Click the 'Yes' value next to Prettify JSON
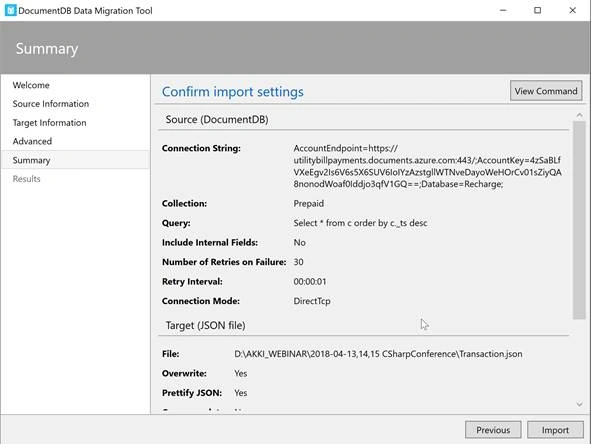Screen dimensions: 591x444 tap(240, 393)
